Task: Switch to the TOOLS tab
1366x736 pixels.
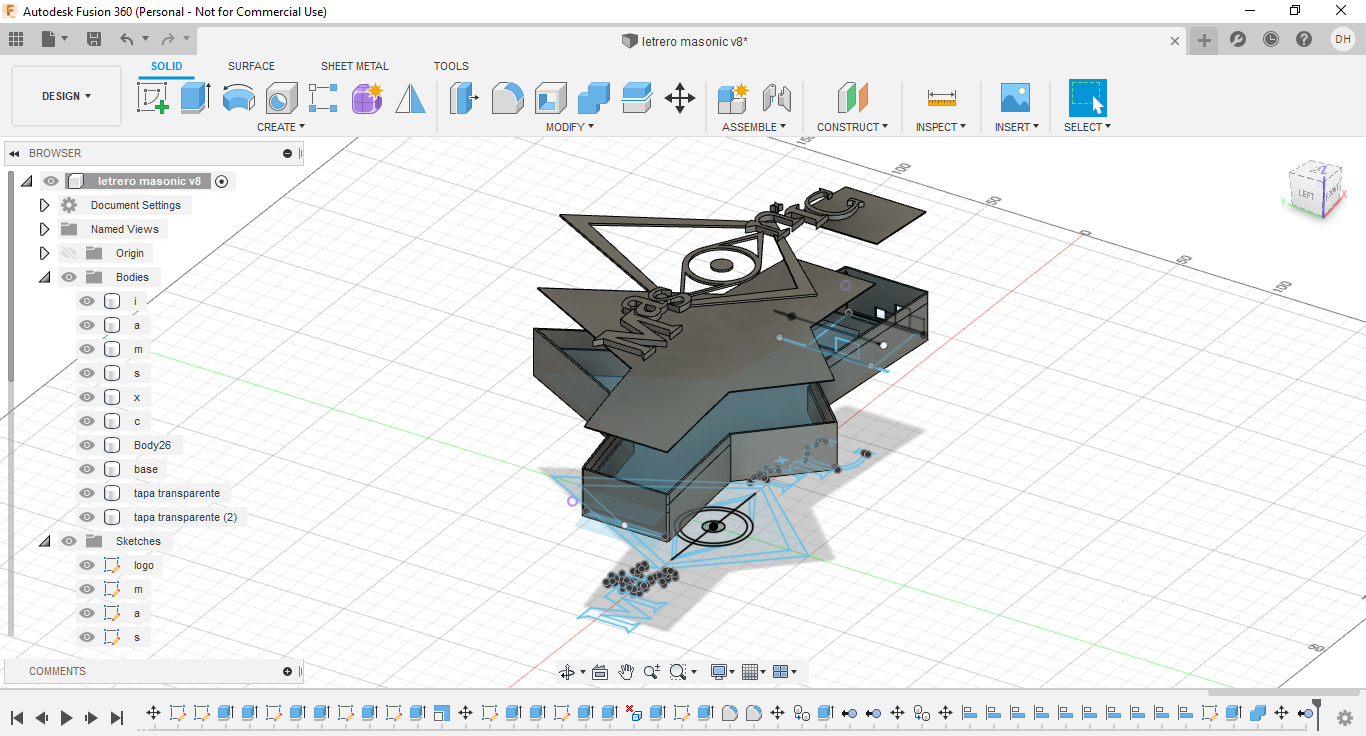Action: (x=451, y=66)
